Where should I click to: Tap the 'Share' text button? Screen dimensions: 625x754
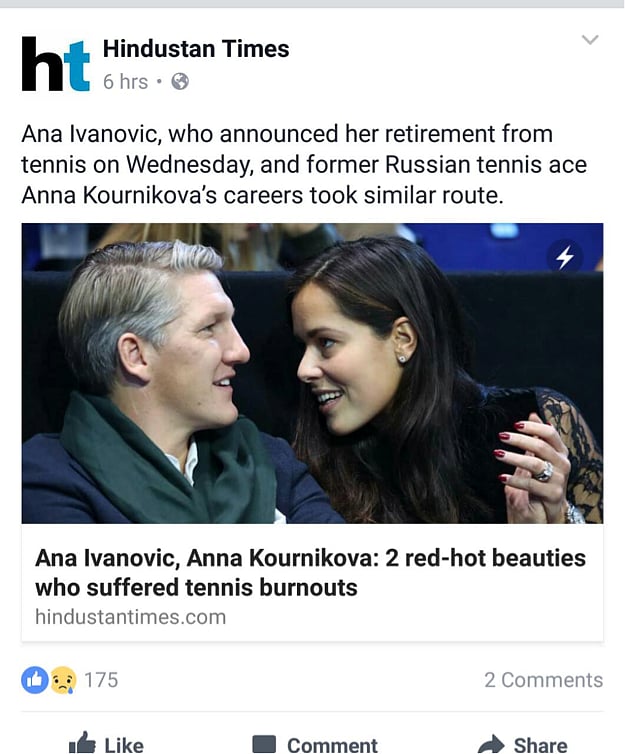tap(540, 745)
